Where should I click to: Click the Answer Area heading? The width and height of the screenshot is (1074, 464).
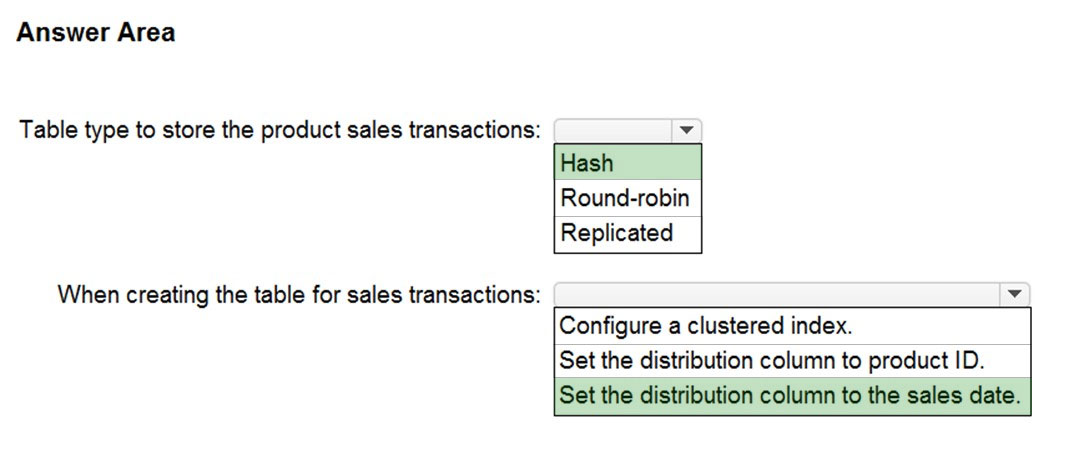pos(95,32)
